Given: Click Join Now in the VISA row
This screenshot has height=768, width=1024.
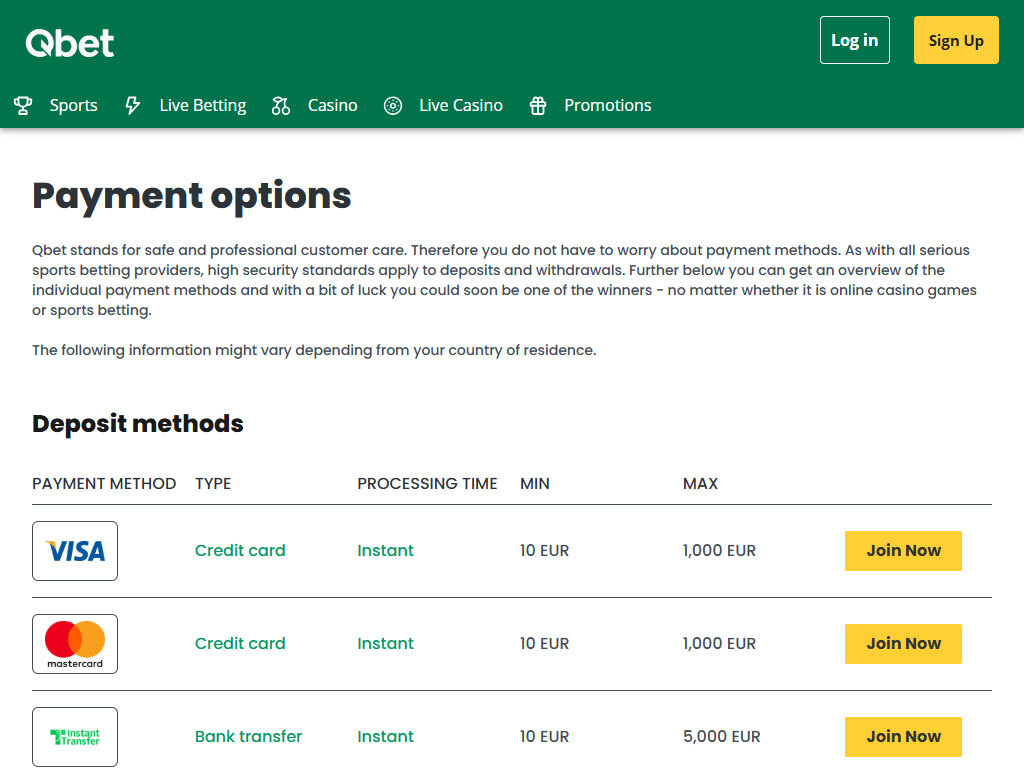Looking at the screenshot, I should [903, 551].
